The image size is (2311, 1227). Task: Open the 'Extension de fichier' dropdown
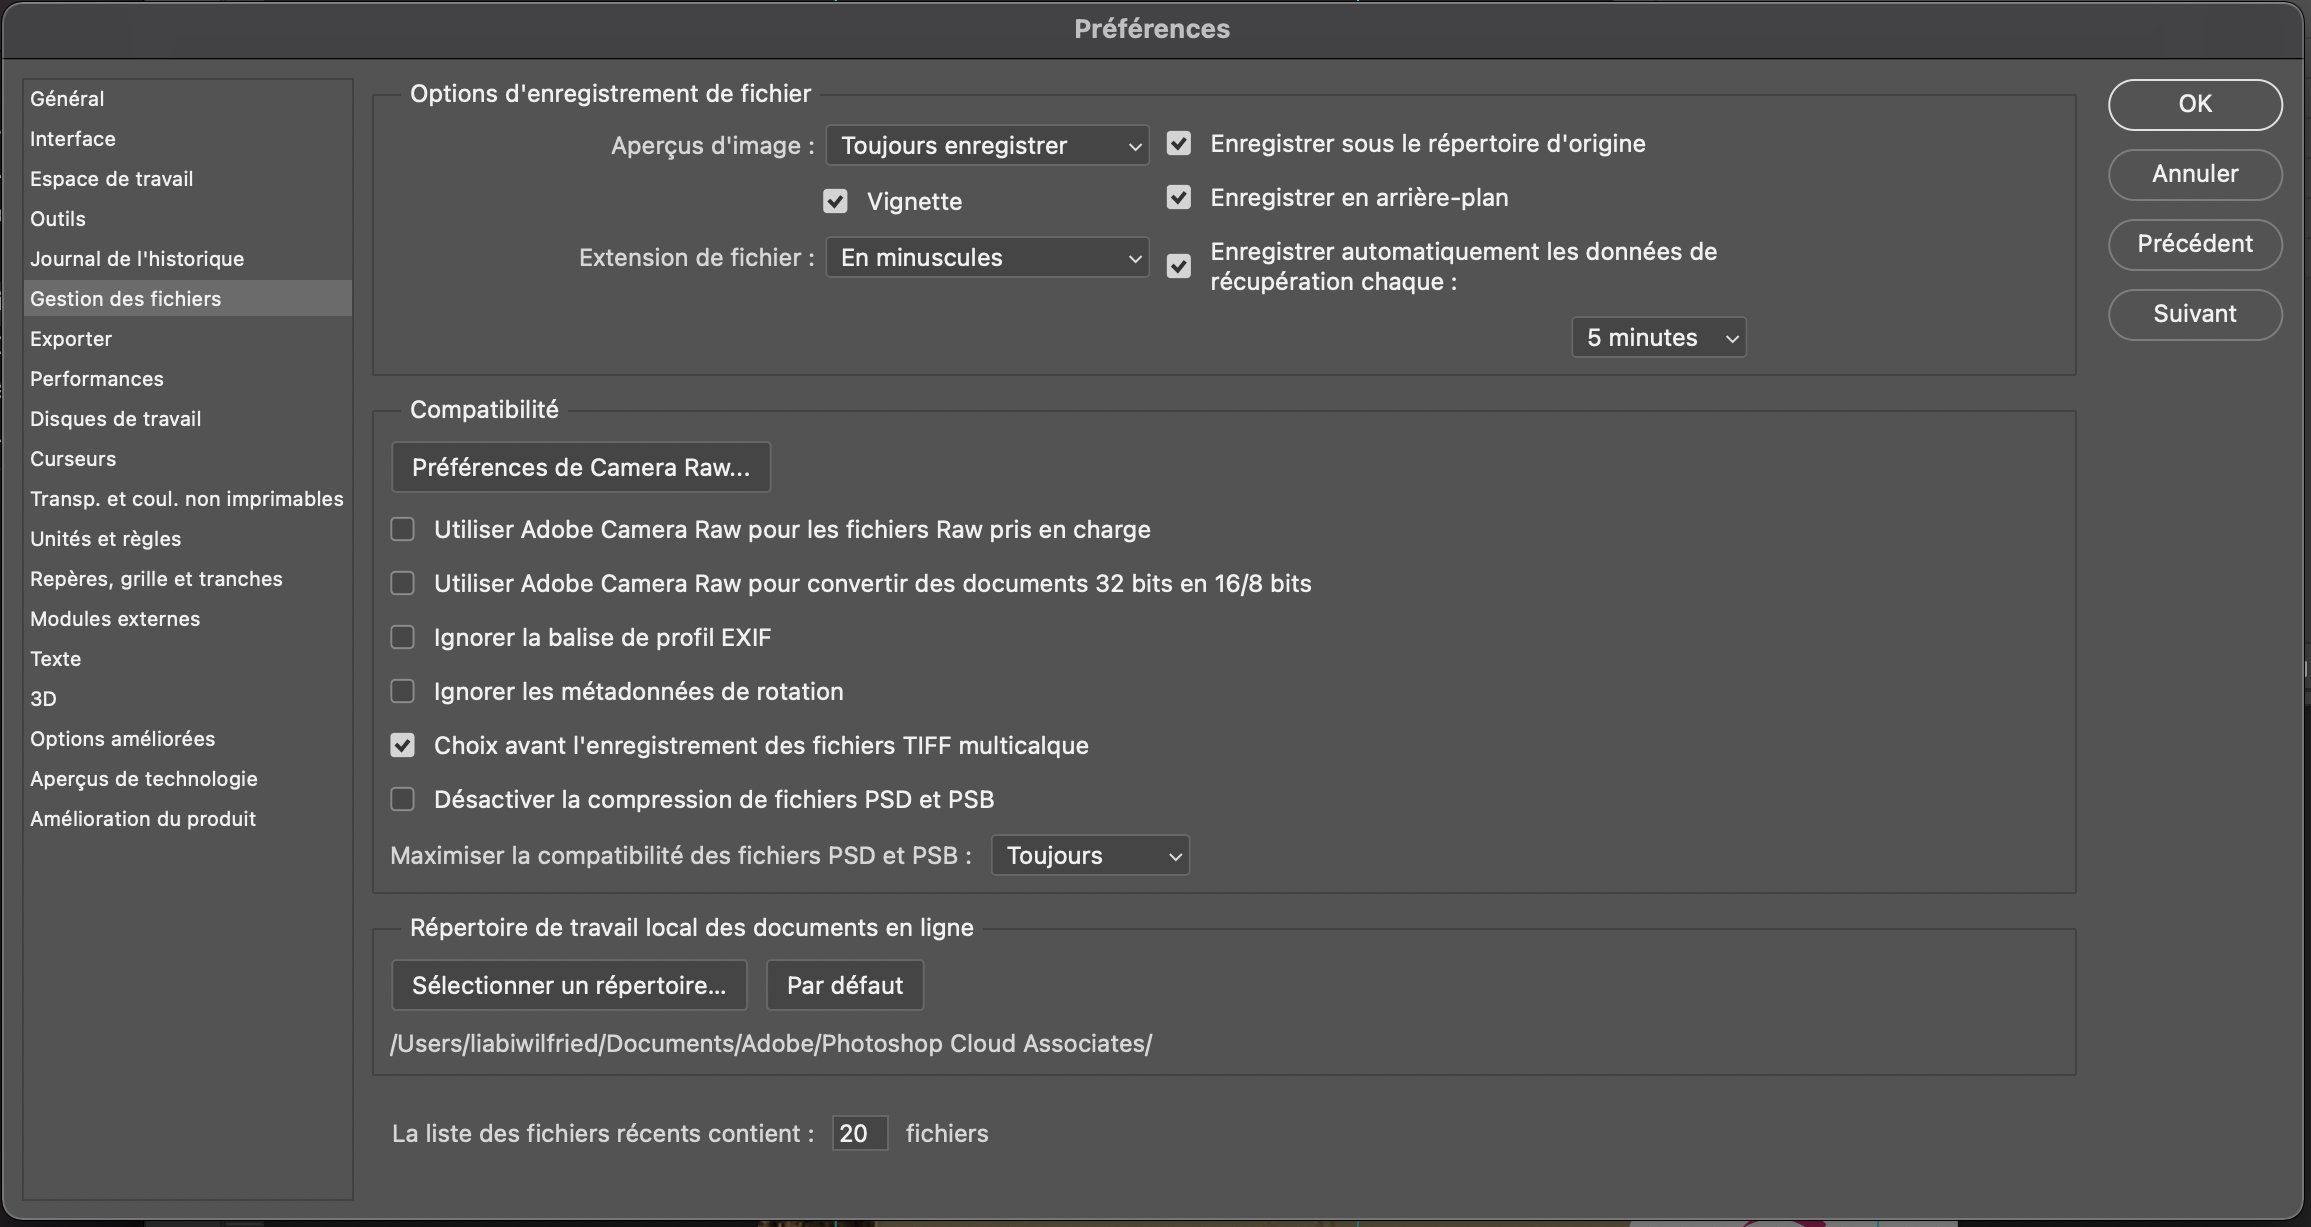(x=987, y=257)
